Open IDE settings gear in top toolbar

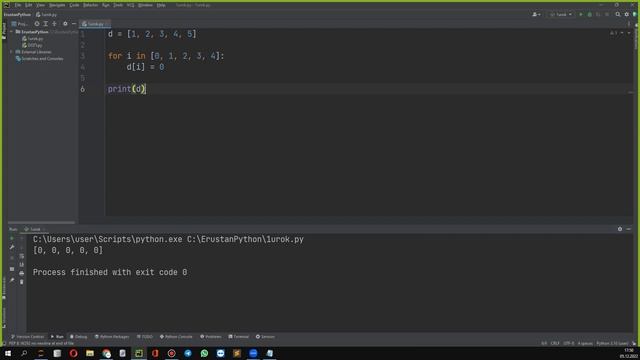627,14
